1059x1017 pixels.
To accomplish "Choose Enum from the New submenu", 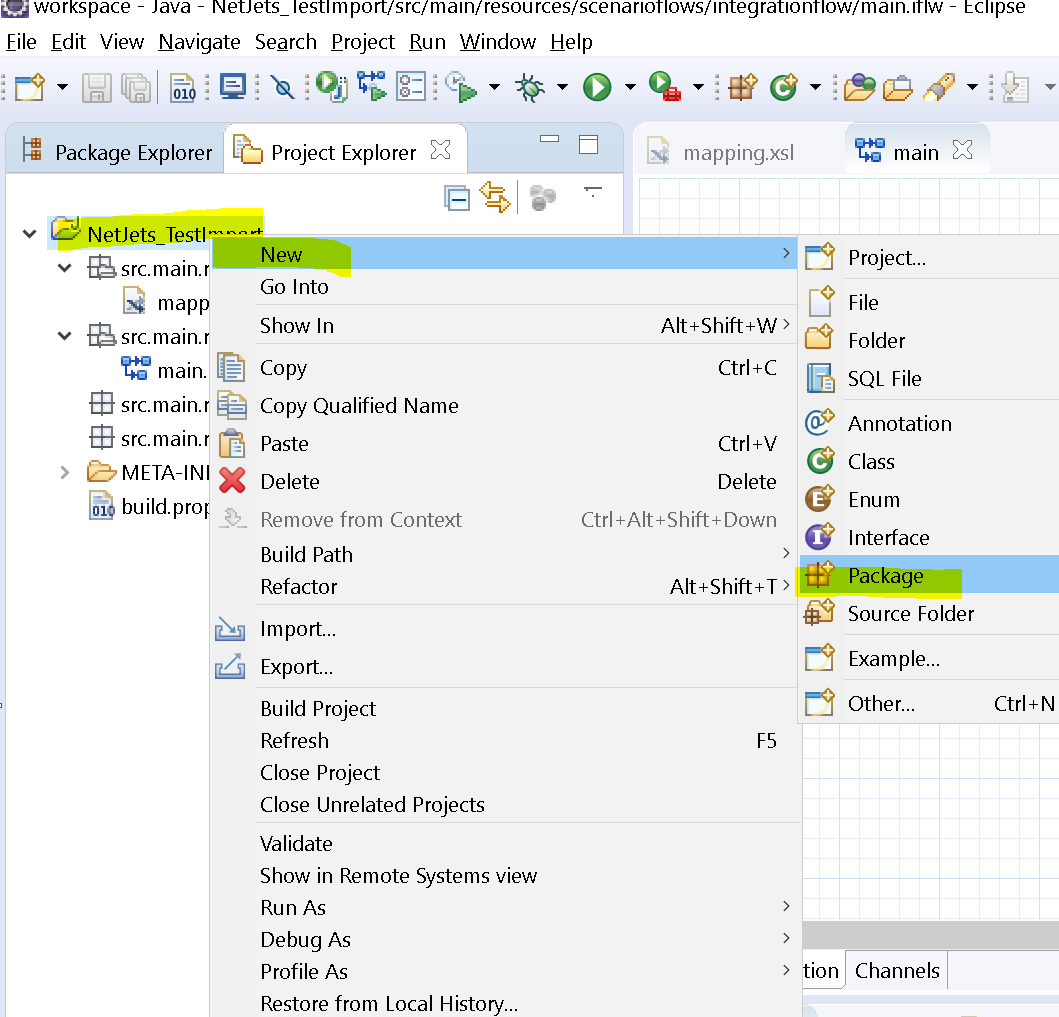I will coord(929,500).
